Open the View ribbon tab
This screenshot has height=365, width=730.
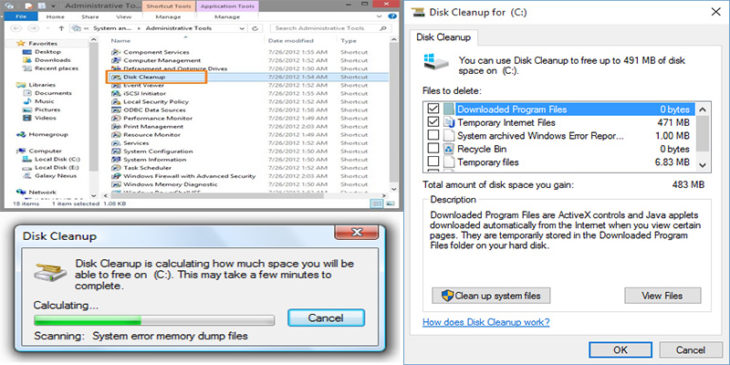tap(124, 17)
